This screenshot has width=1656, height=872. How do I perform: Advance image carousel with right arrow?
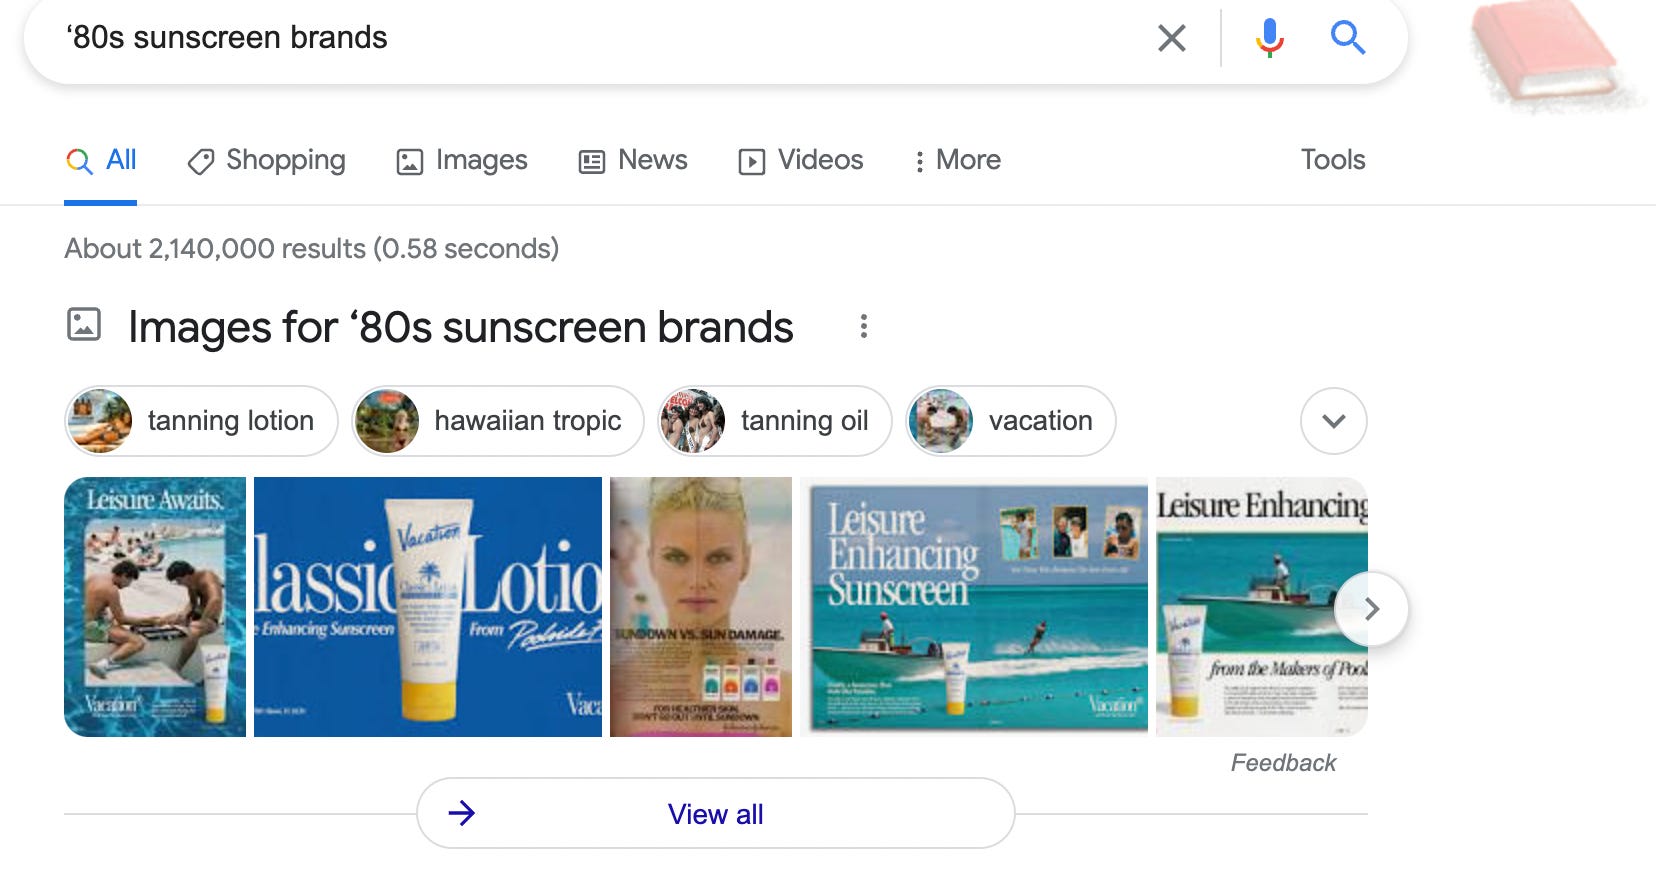(x=1372, y=608)
